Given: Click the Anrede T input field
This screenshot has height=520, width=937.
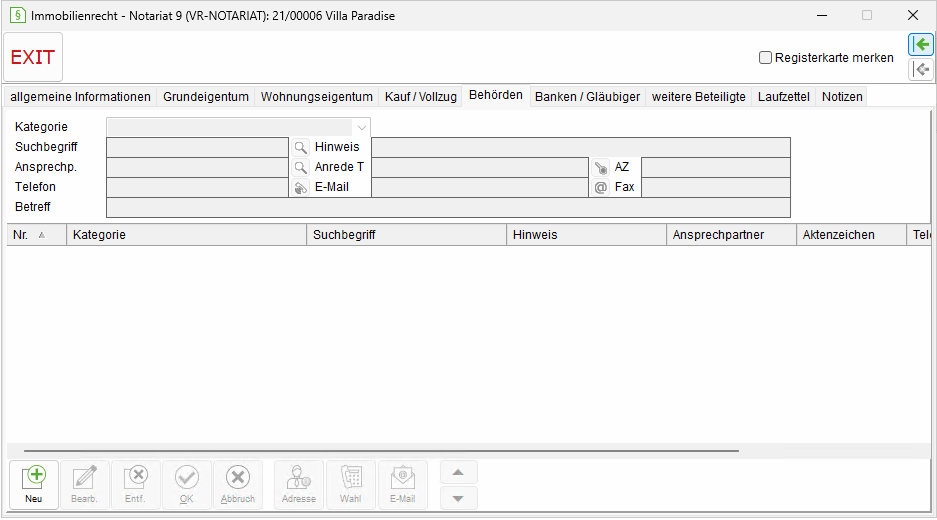Looking at the screenshot, I should click(480, 167).
